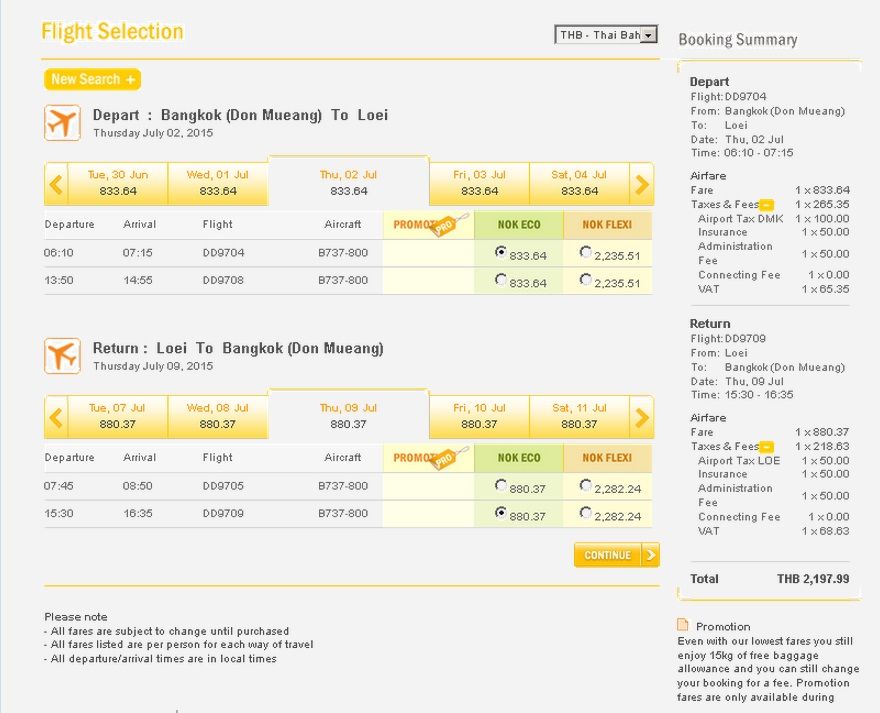This screenshot has height=713, width=880.
Task: Click the 13:50 departure time
Action: [58, 280]
